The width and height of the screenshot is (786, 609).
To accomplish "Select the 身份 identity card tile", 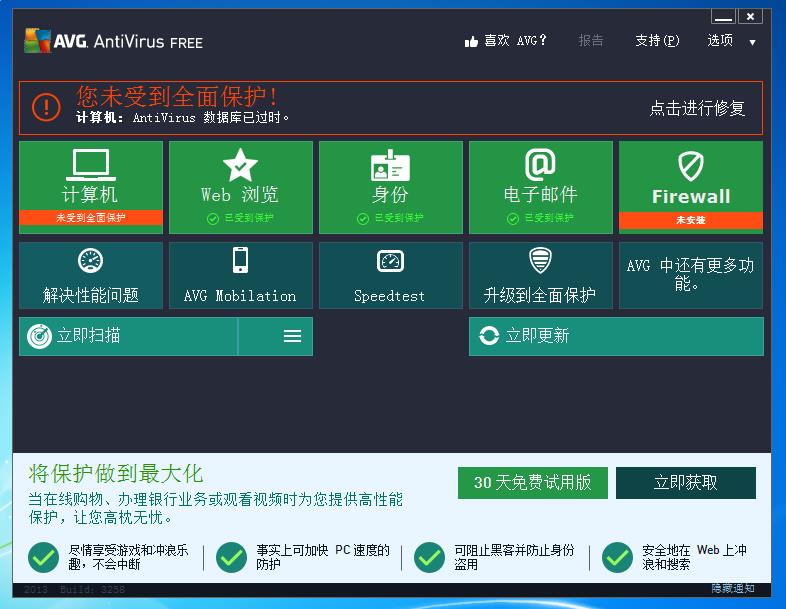I will [390, 187].
